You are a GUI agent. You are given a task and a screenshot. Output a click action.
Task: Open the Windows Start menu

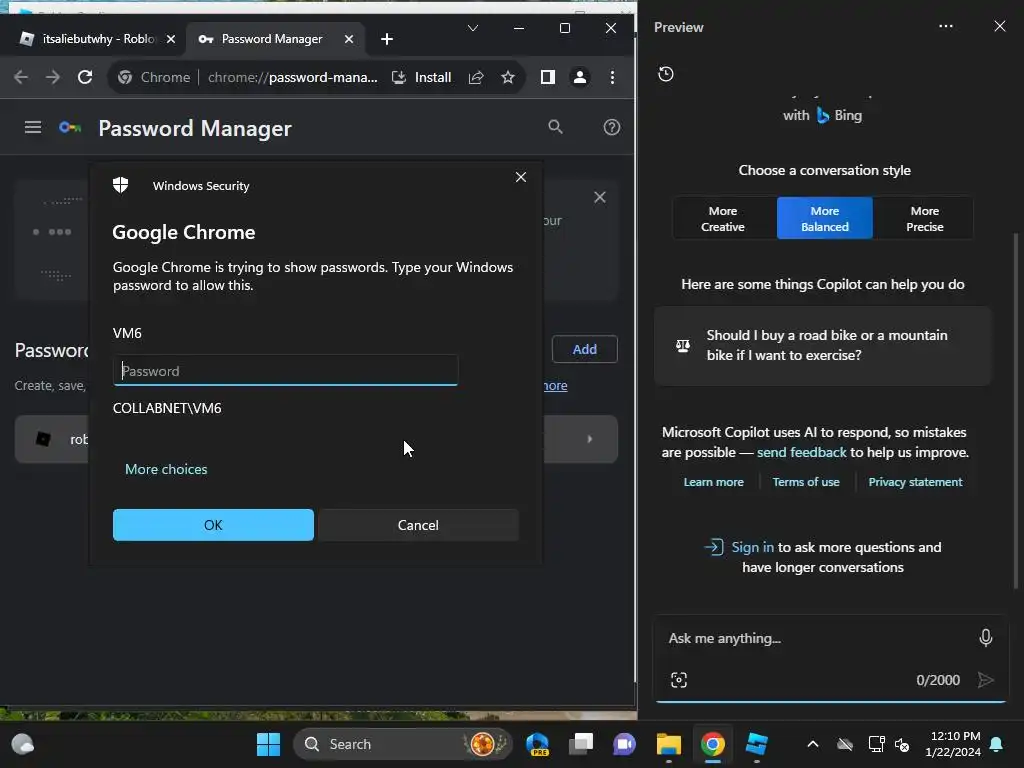coord(268,744)
